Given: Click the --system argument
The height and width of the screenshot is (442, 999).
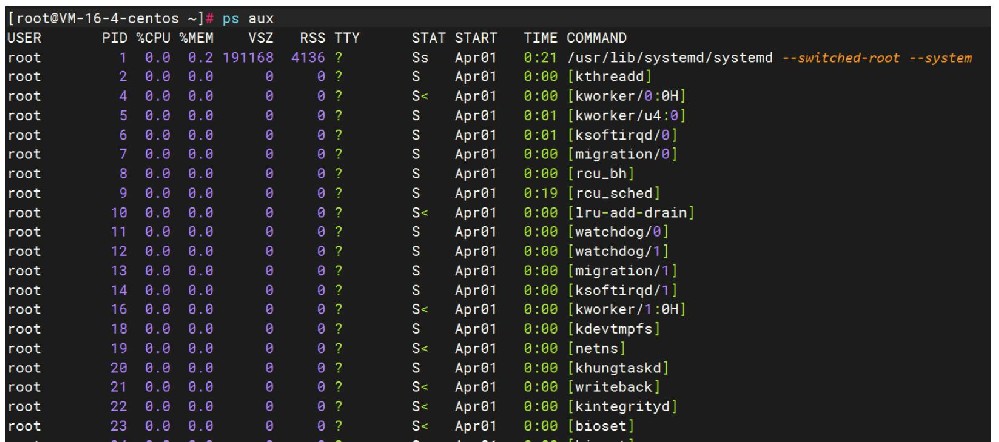Looking at the screenshot, I should pyautogui.click(x=941, y=58).
